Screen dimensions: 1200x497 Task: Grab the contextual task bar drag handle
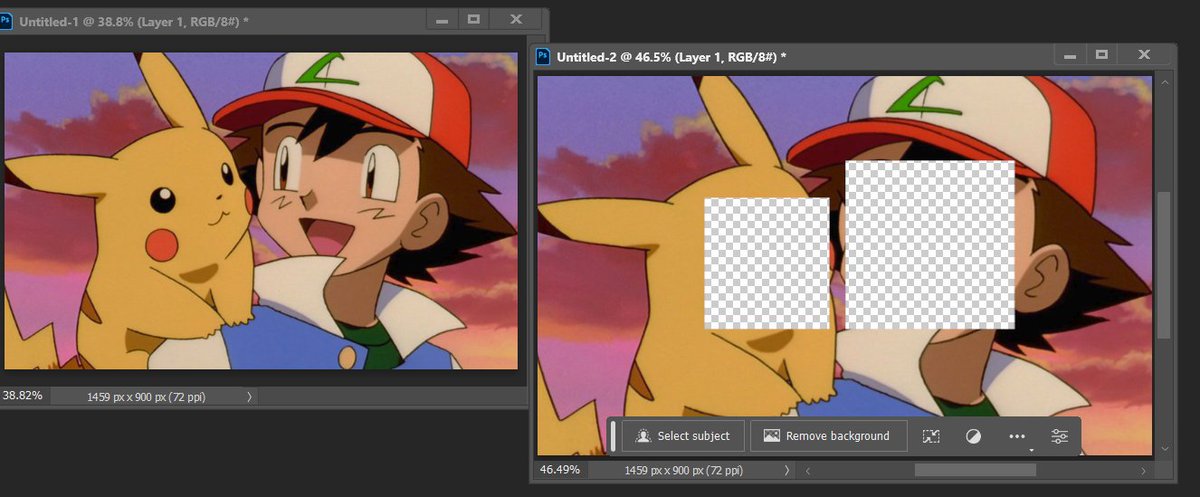(613, 436)
